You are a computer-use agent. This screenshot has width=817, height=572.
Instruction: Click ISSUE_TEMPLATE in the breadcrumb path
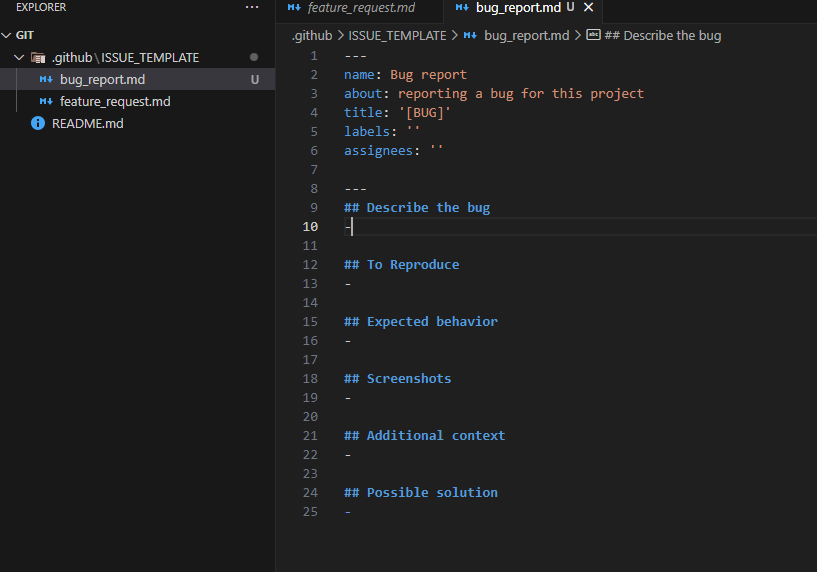click(397, 35)
